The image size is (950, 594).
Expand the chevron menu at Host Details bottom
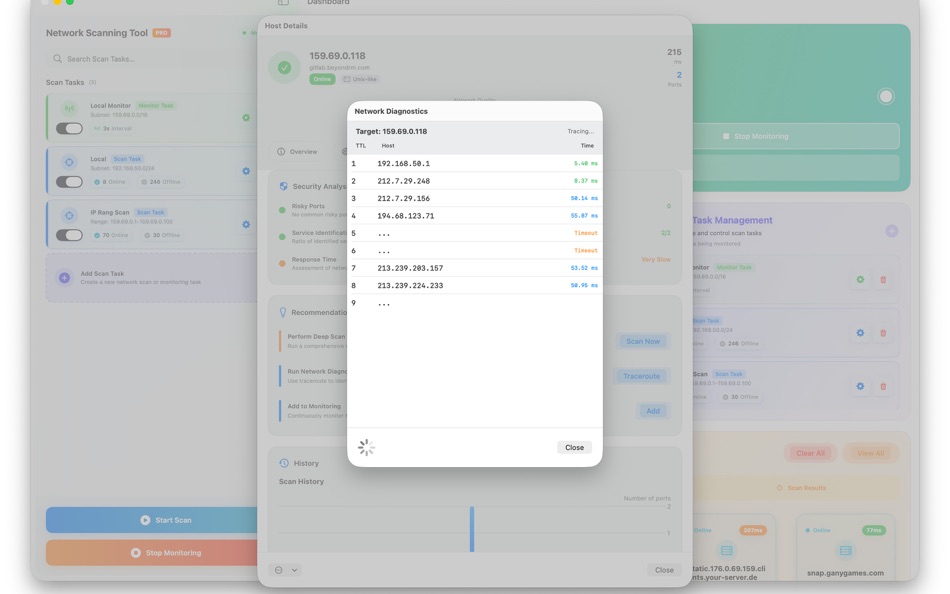pos(294,570)
